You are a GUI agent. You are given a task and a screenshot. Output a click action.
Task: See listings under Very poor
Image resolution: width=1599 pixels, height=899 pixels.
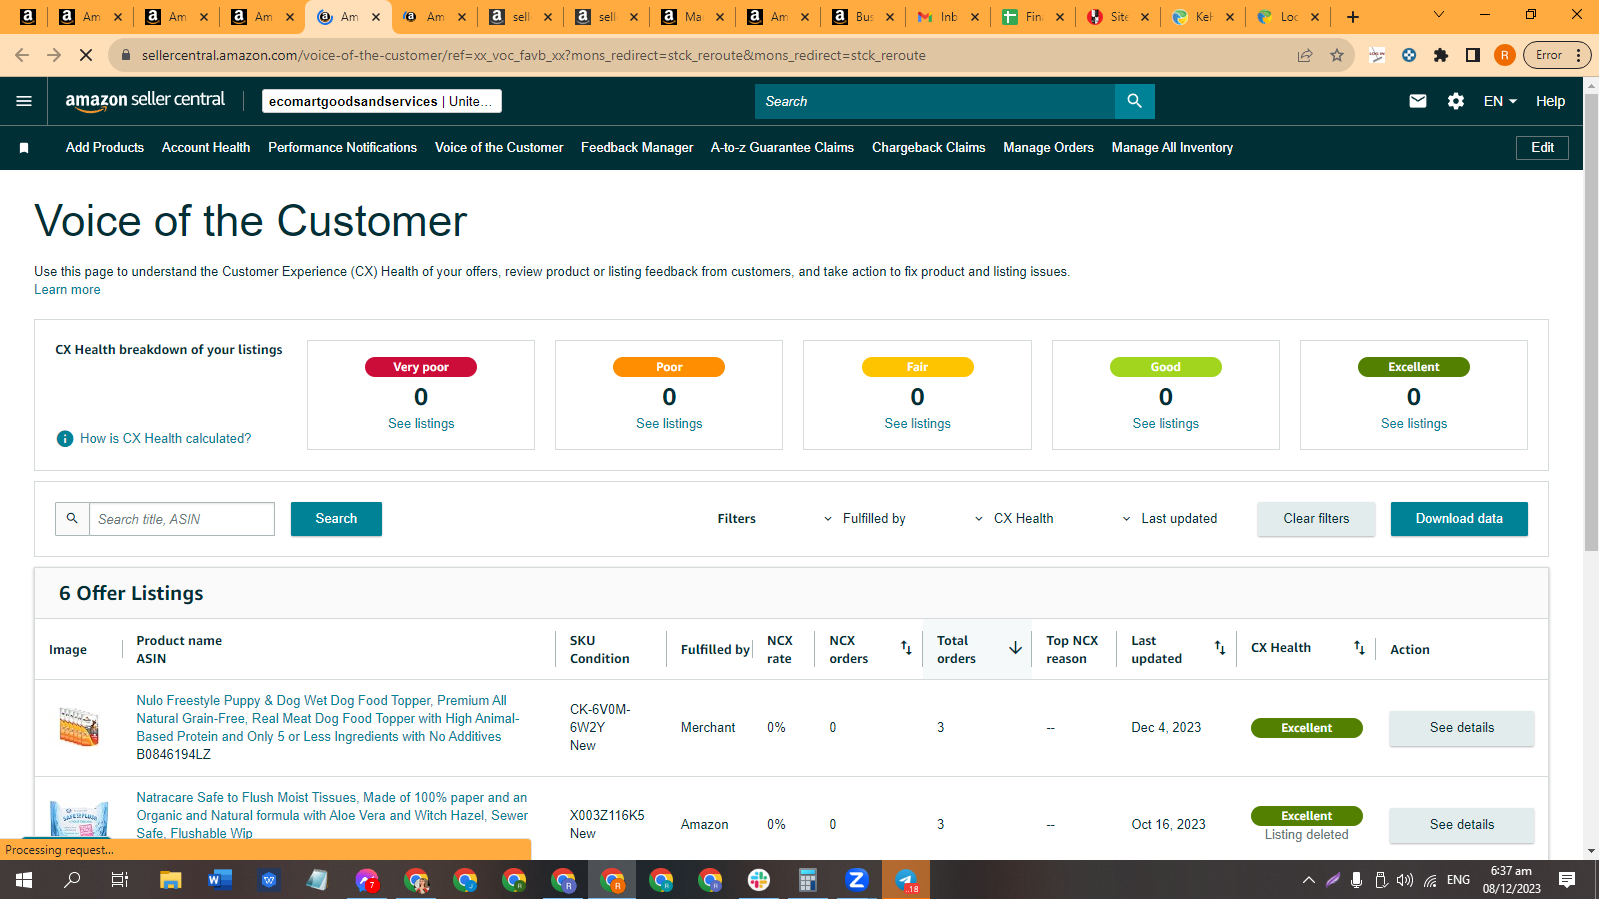[421, 424]
